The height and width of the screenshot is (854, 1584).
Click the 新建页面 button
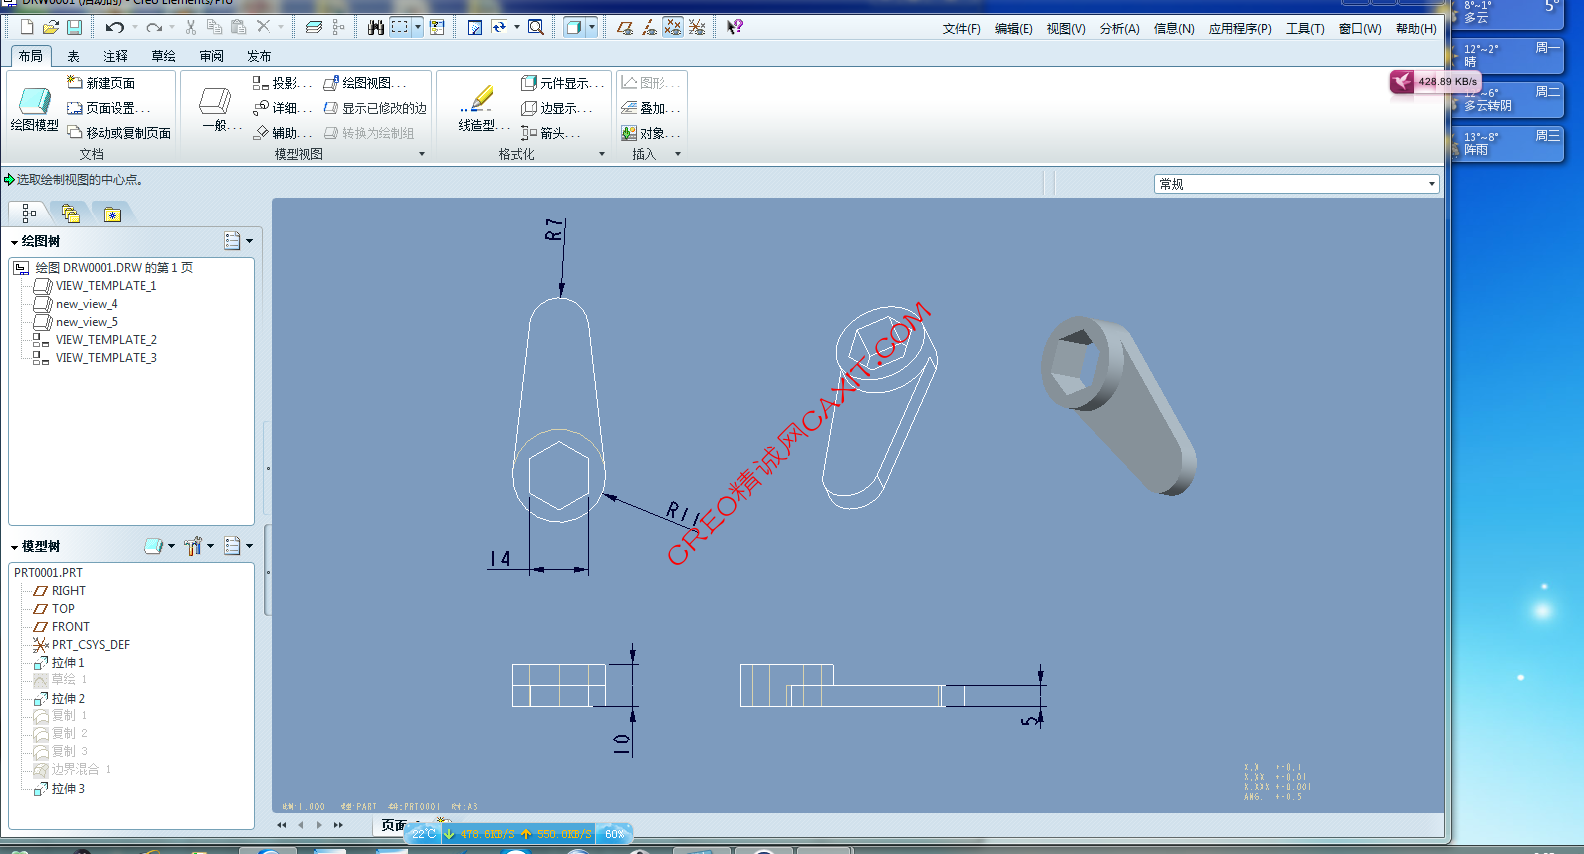101,83
